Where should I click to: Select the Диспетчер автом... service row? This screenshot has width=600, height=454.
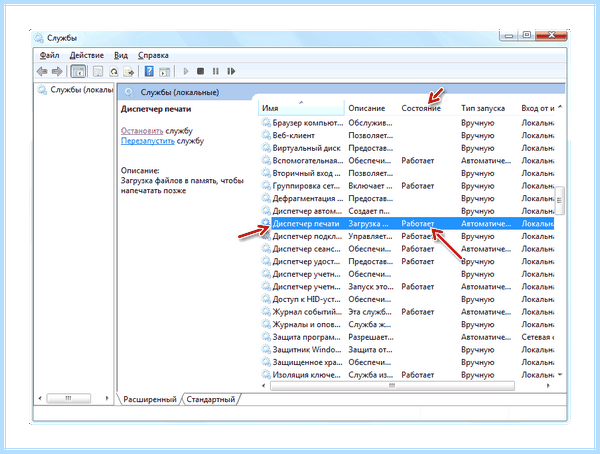[x=408, y=211]
